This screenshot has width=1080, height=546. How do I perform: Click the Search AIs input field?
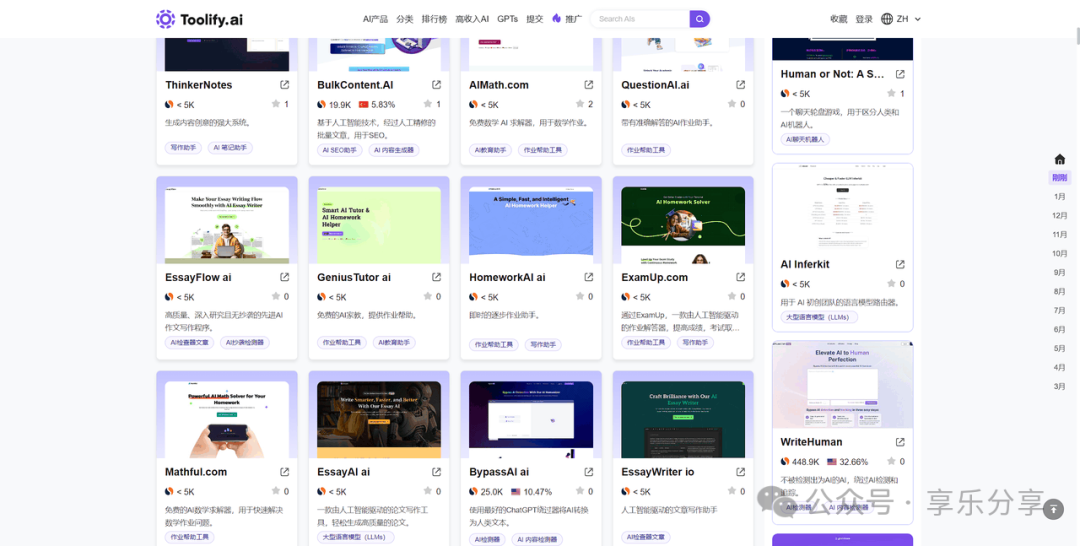[x=640, y=19]
